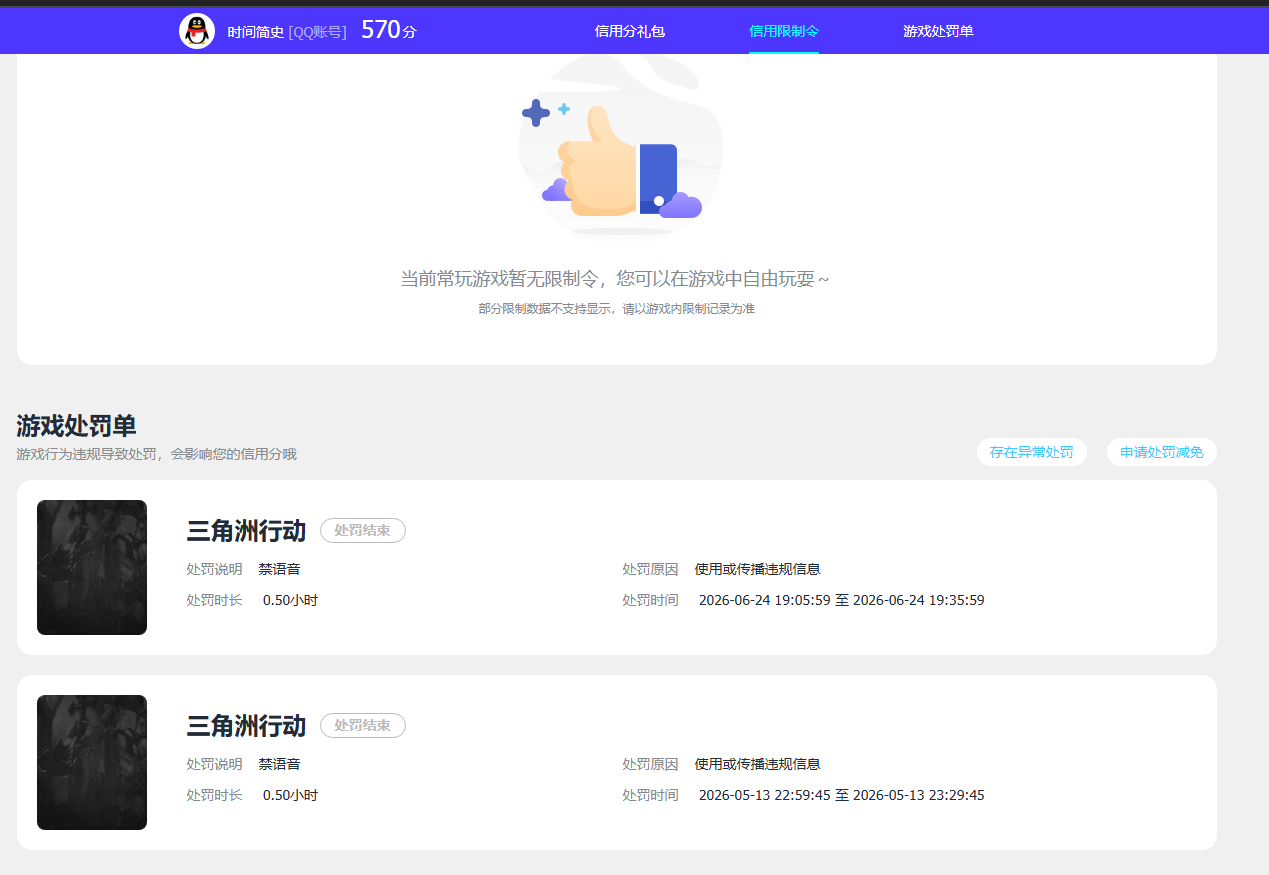
Task: Click the username 时间简史
Action: [x=256, y=32]
